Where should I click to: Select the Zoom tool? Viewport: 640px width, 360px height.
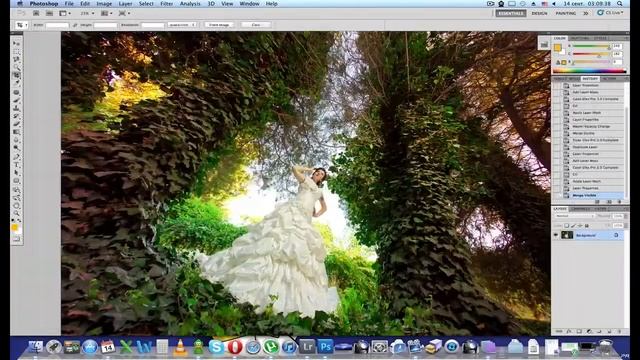16,213
